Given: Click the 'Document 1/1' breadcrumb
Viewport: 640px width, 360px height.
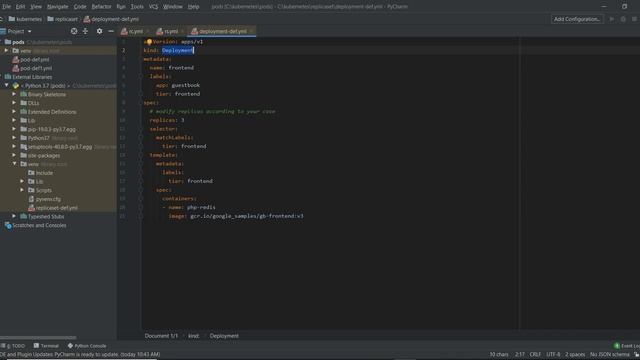Looking at the screenshot, I should pos(161,336).
